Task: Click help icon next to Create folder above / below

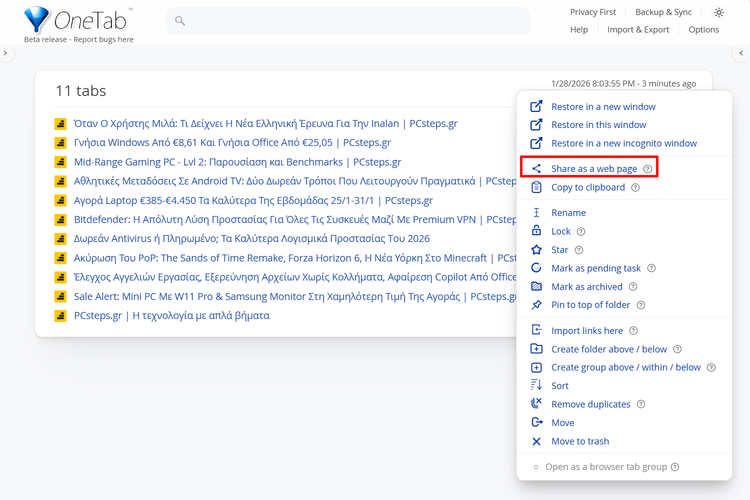Action: tap(678, 349)
